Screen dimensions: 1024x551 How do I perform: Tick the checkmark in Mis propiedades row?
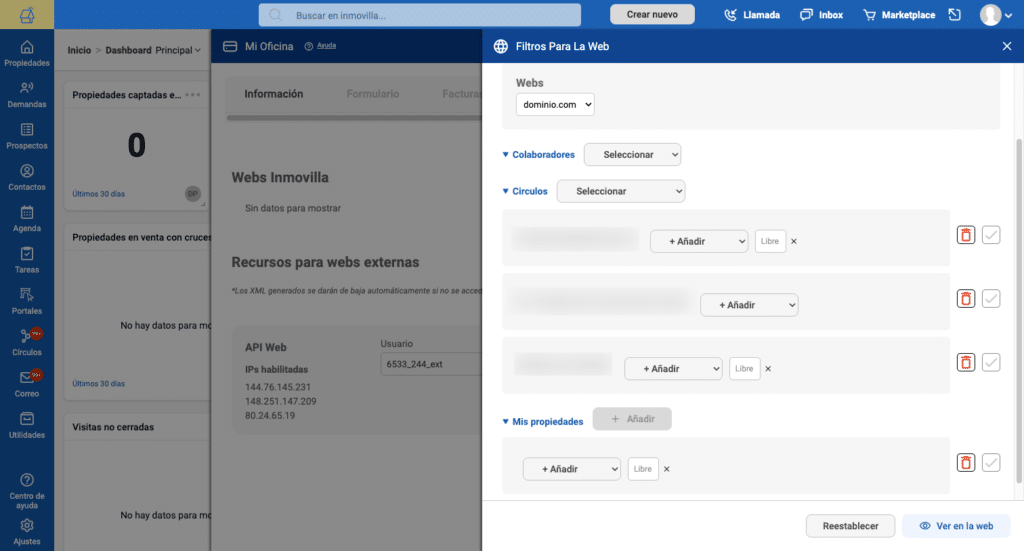point(991,462)
